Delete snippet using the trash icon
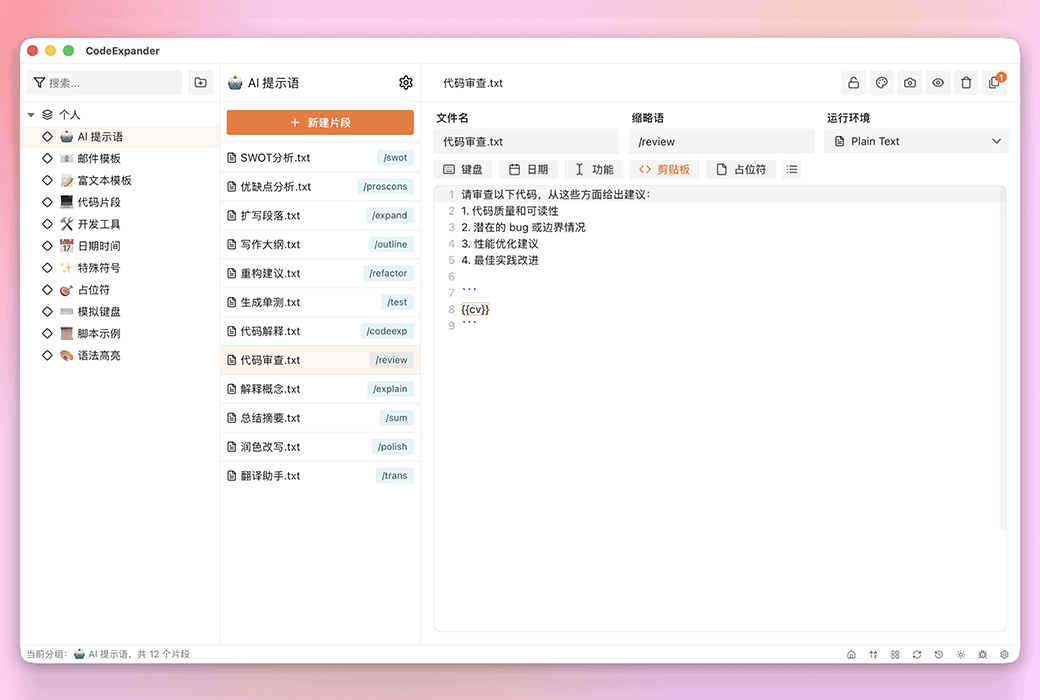Image resolution: width=1040 pixels, height=700 pixels. coord(965,83)
